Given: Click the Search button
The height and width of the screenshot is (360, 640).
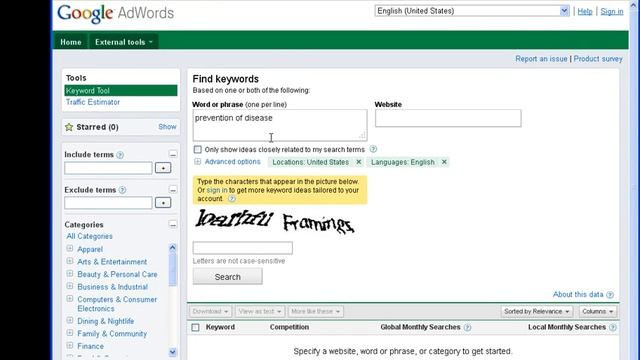Looking at the screenshot, I should (228, 277).
